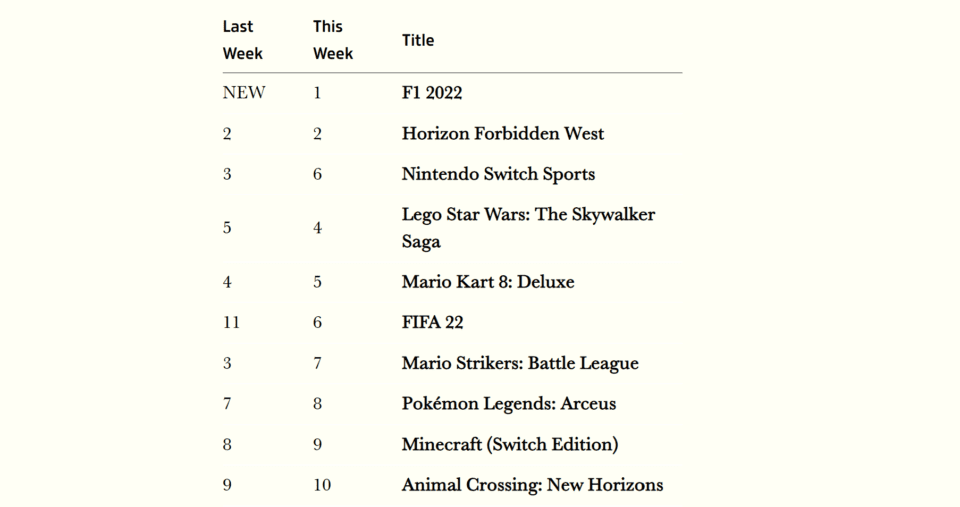Click the FIFA 22 title
The height and width of the screenshot is (507, 960).
(432, 323)
